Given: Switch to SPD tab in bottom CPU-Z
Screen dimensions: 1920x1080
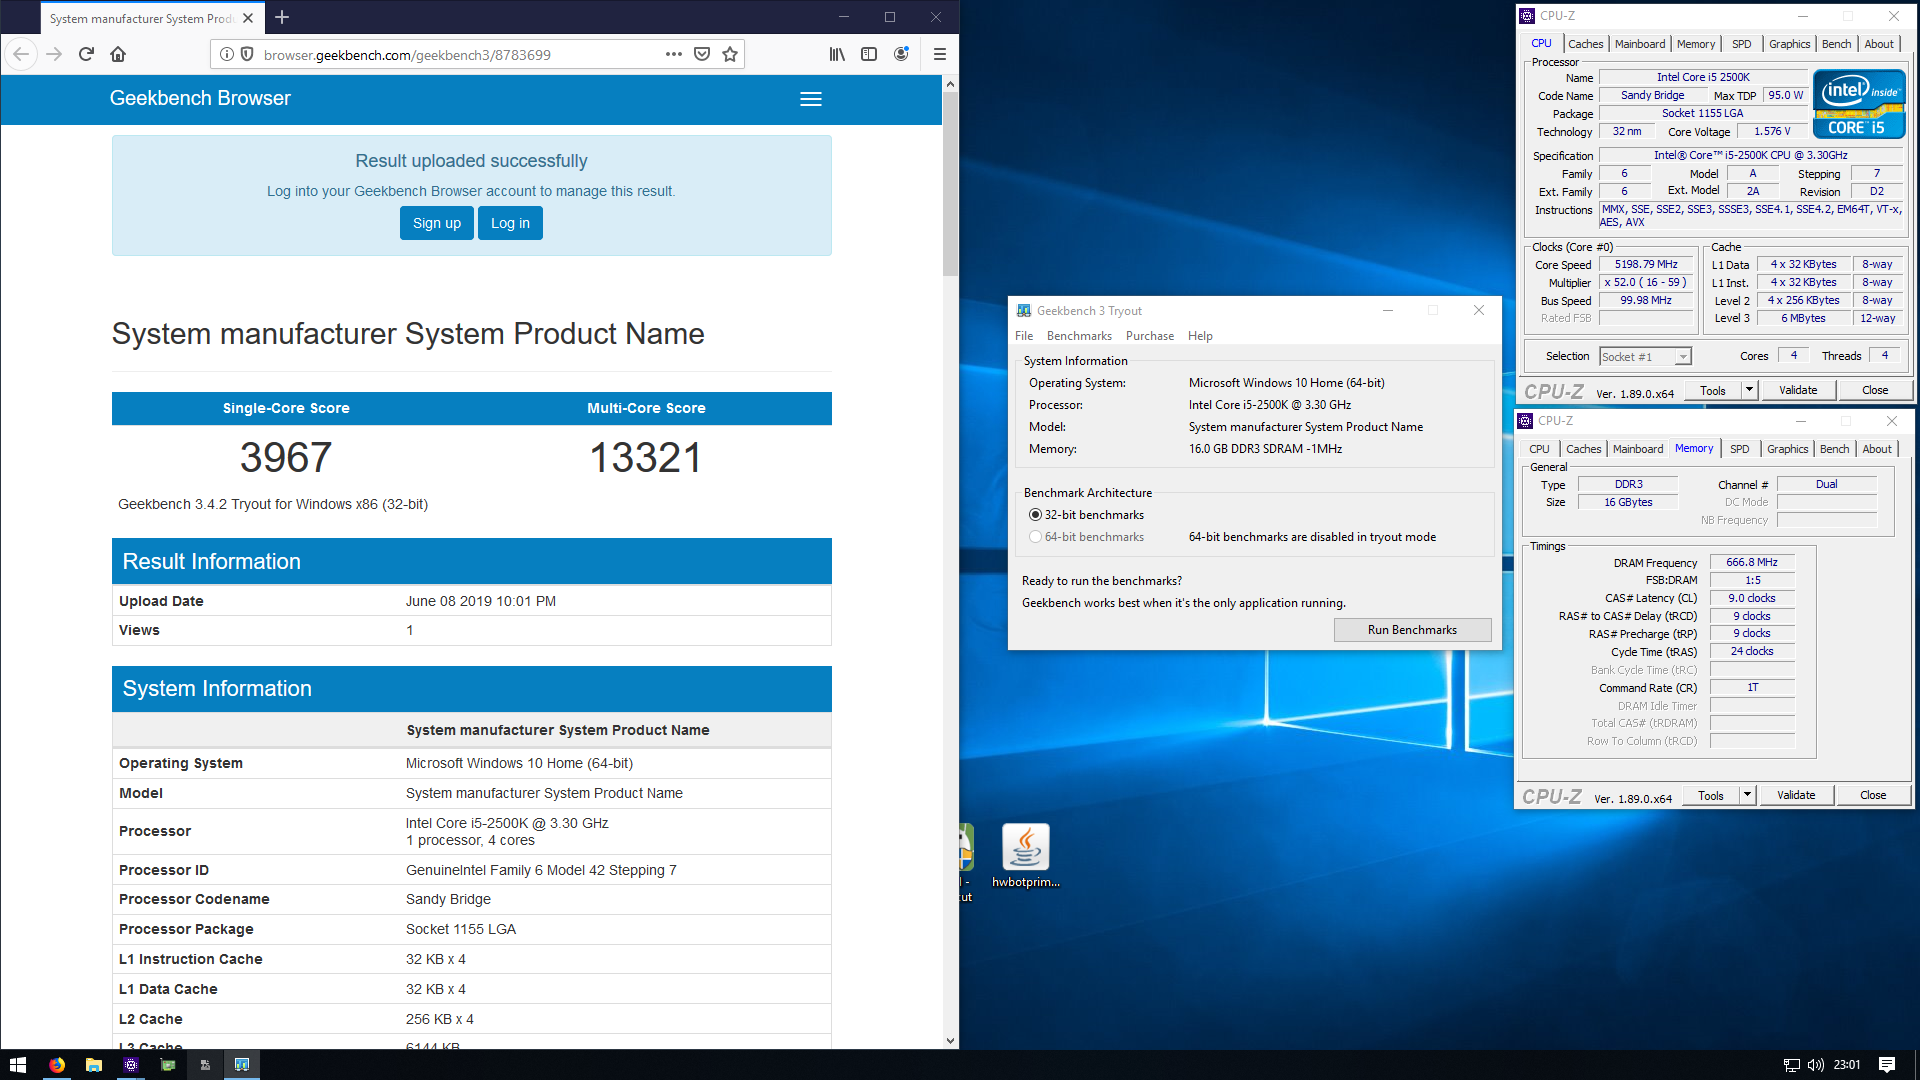Looking at the screenshot, I should [x=1739, y=449].
